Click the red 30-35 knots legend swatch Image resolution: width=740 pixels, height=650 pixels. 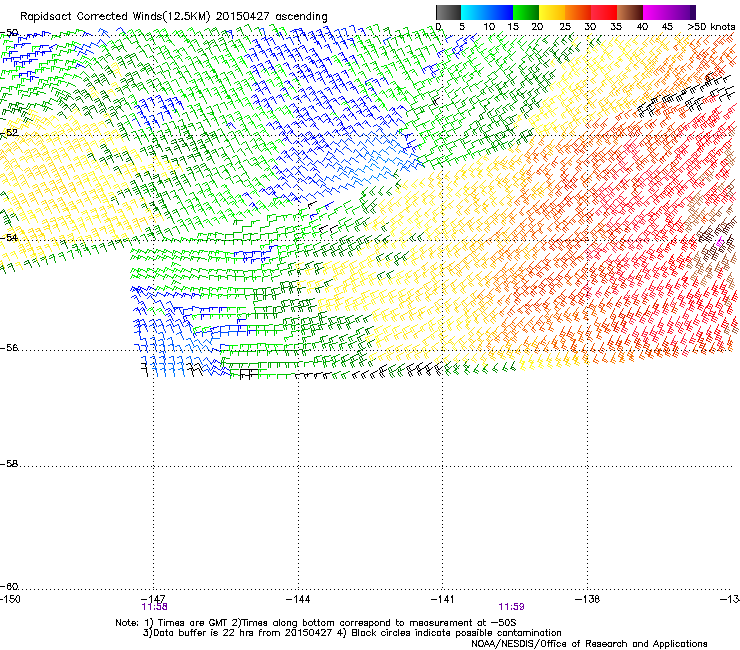604,12
